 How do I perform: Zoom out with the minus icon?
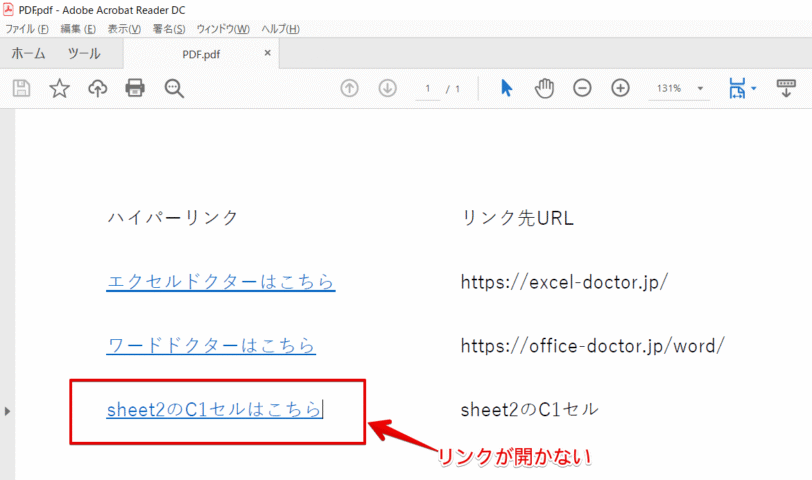pos(582,88)
